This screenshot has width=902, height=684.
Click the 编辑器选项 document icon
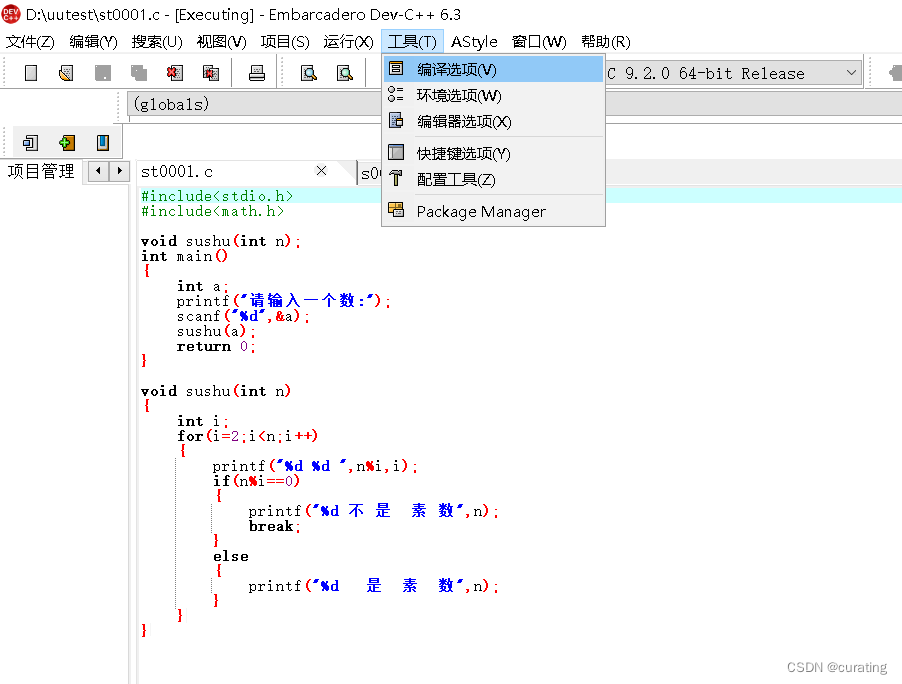(x=396, y=120)
